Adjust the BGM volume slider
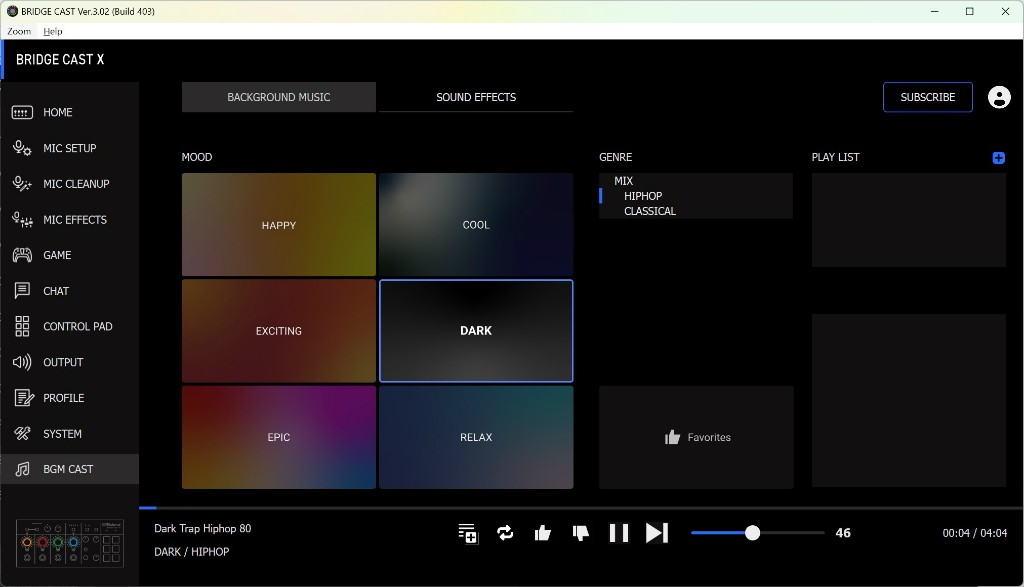The width and height of the screenshot is (1024, 587). (752, 533)
